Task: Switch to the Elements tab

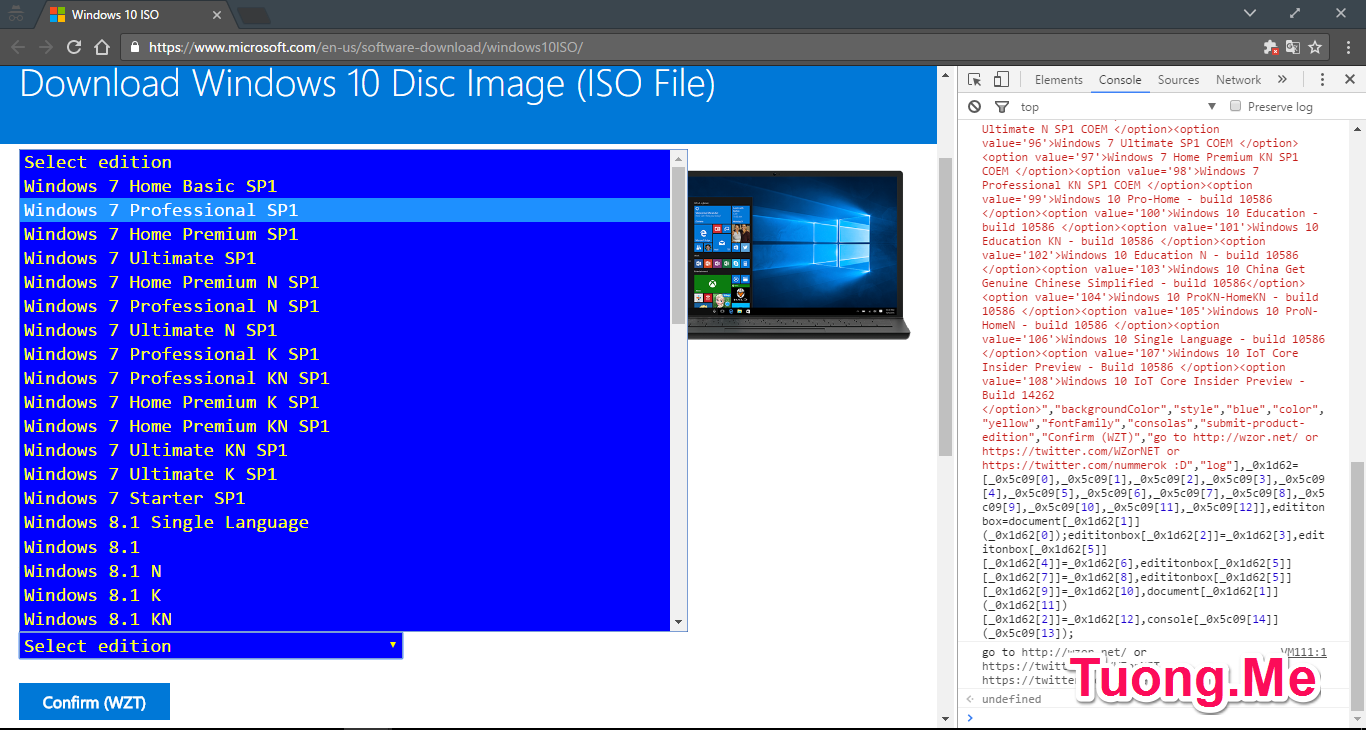Action: (1058, 80)
